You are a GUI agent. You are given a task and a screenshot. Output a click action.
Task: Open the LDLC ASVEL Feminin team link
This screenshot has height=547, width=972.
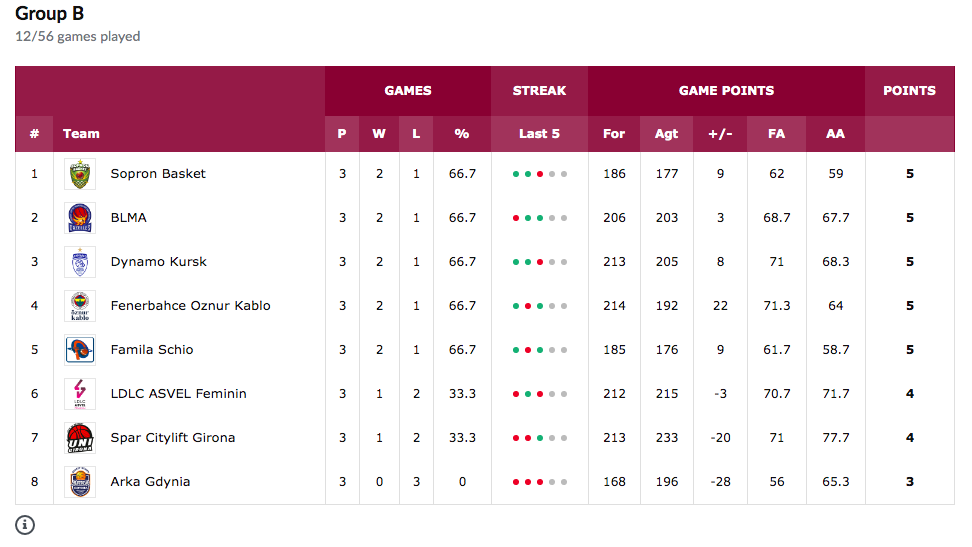click(x=179, y=394)
